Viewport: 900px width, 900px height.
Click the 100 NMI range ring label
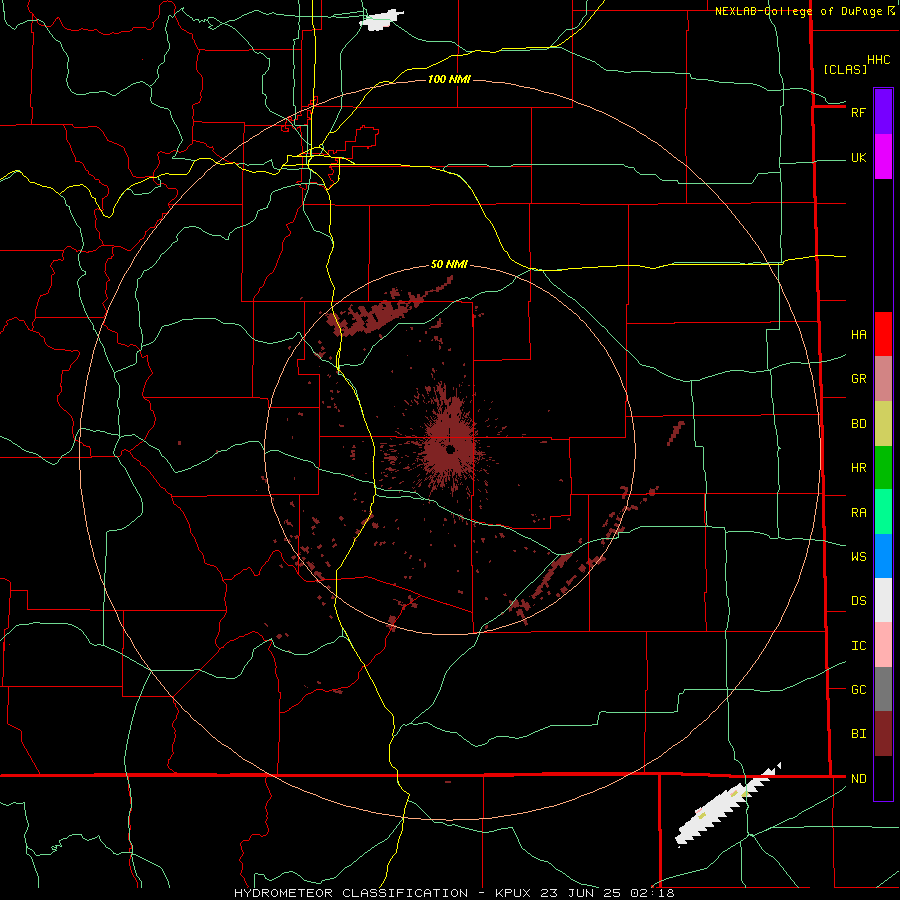pyautogui.click(x=449, y=79)
